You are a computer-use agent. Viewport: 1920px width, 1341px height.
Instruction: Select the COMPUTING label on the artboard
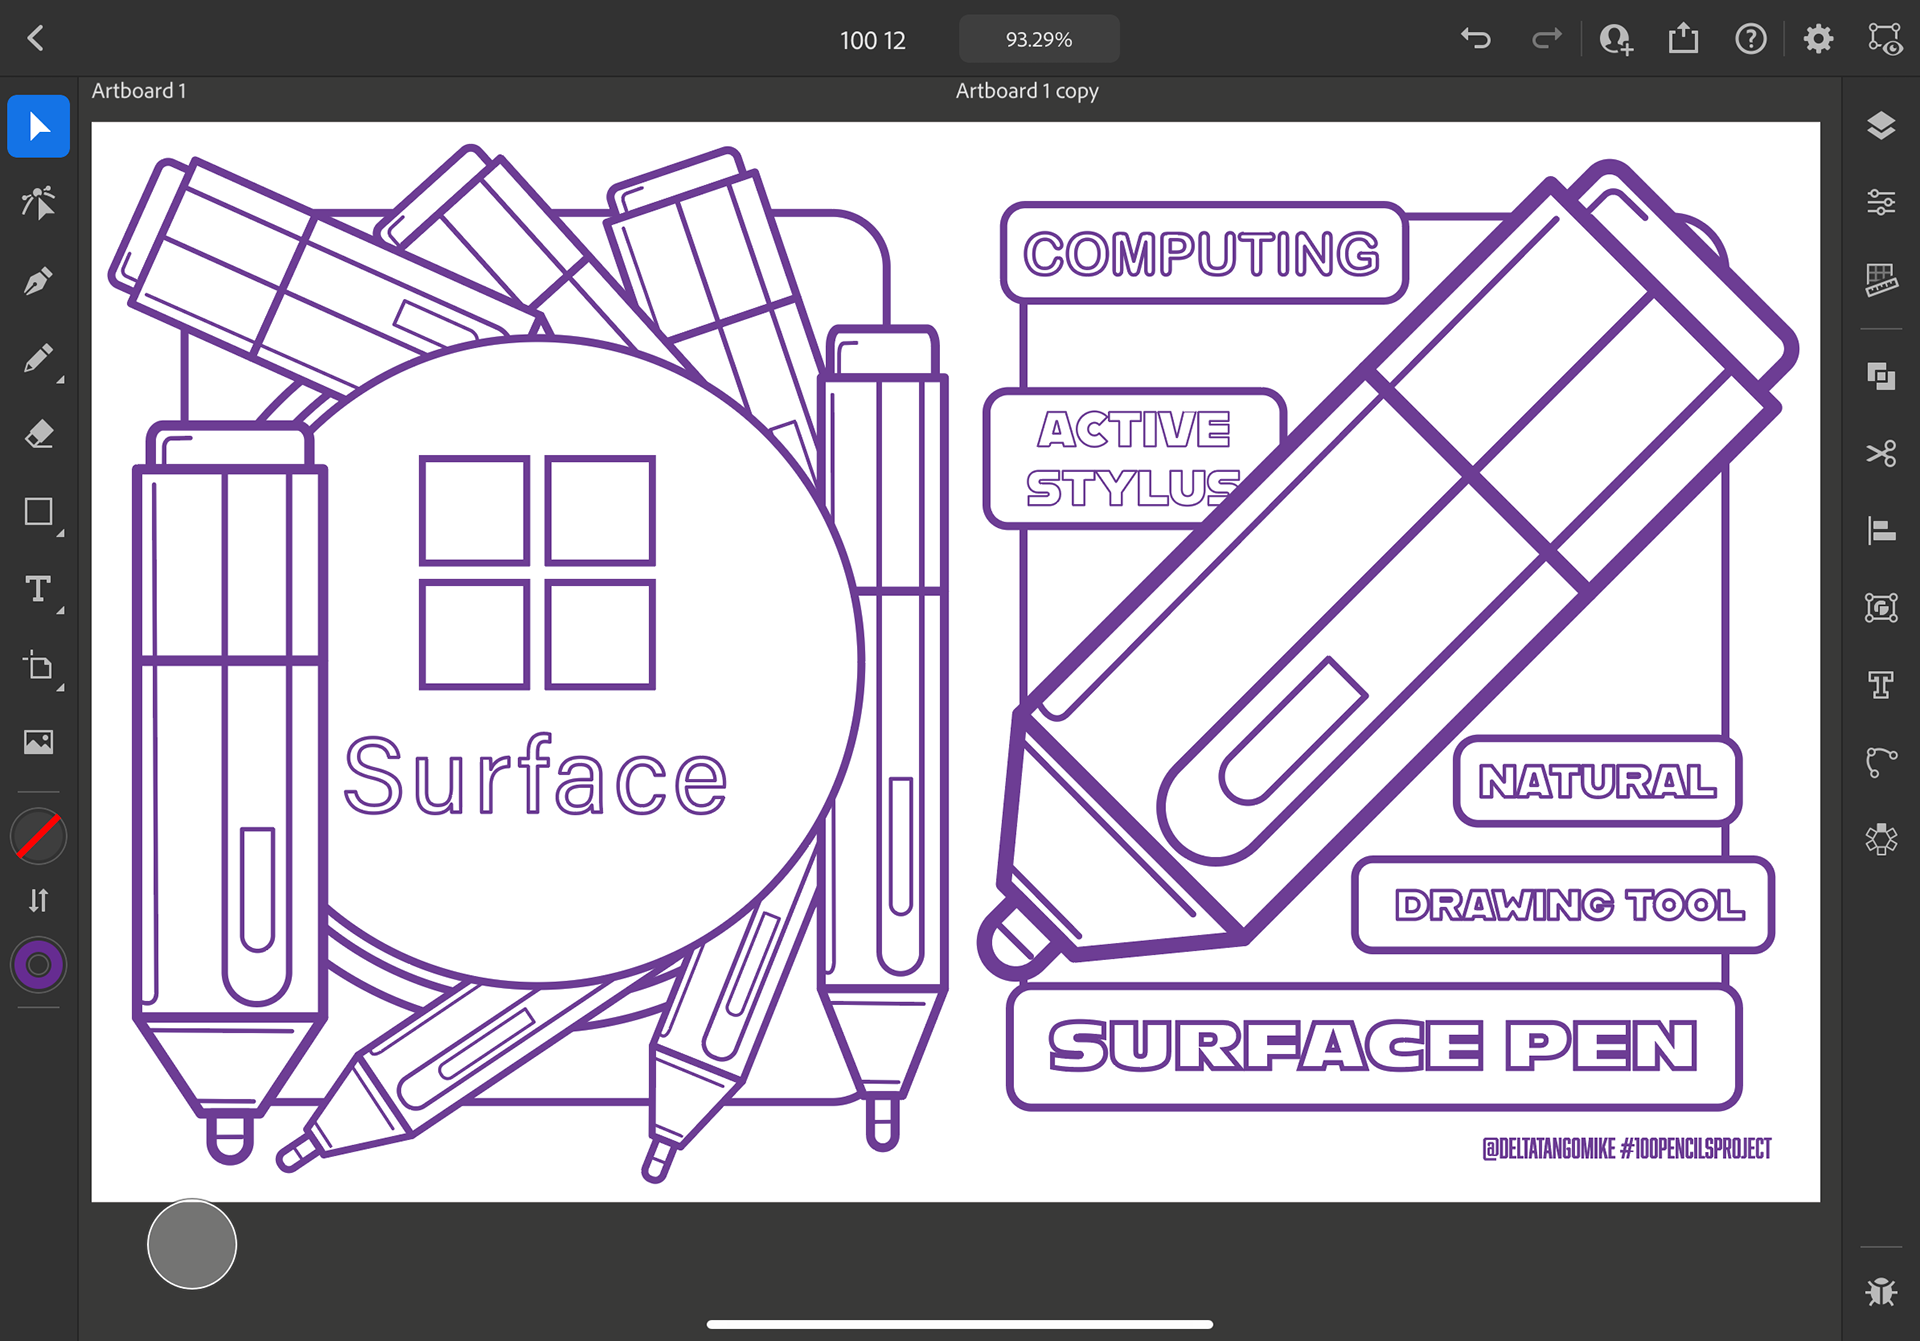point(1202,253)
